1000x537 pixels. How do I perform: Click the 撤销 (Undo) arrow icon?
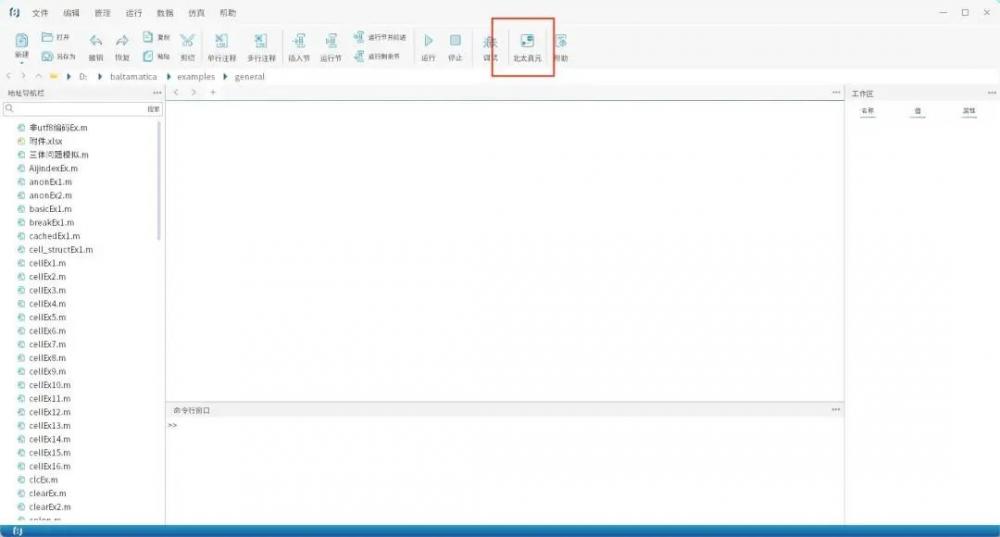pyautogui.click(x=96, y=42)
